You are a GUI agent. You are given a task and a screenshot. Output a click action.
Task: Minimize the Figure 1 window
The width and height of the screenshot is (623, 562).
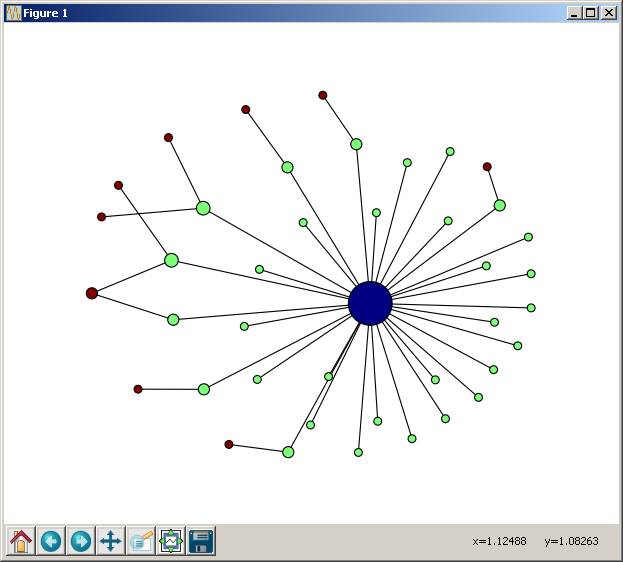tap(574, 13)
